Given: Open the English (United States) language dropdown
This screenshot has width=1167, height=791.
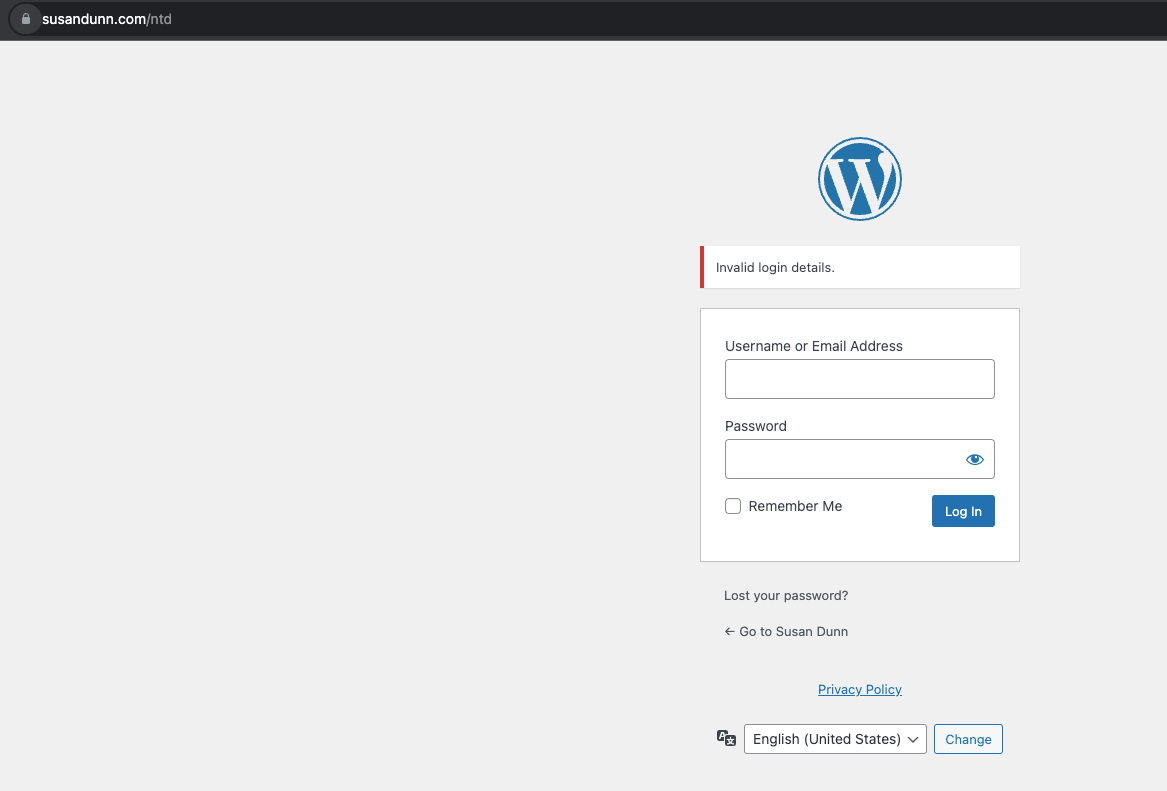Looking at the screenshot, I should point(835,739).
